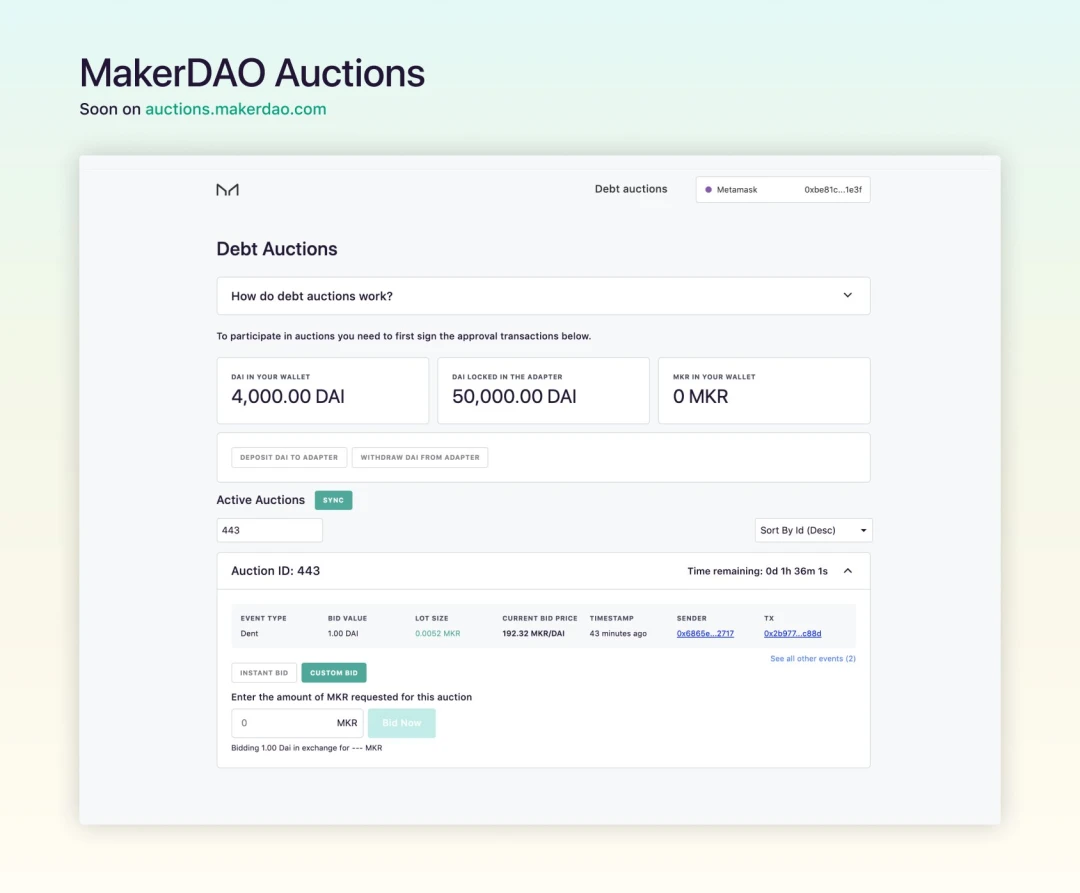Open the Debt auctions nav item
The image size is (1080, 893).
(x=630, y=189)
